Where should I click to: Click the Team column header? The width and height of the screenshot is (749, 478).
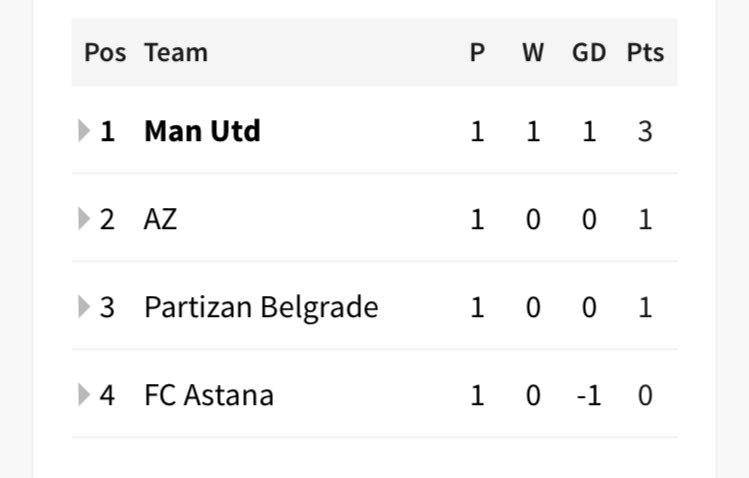(176, 52)
